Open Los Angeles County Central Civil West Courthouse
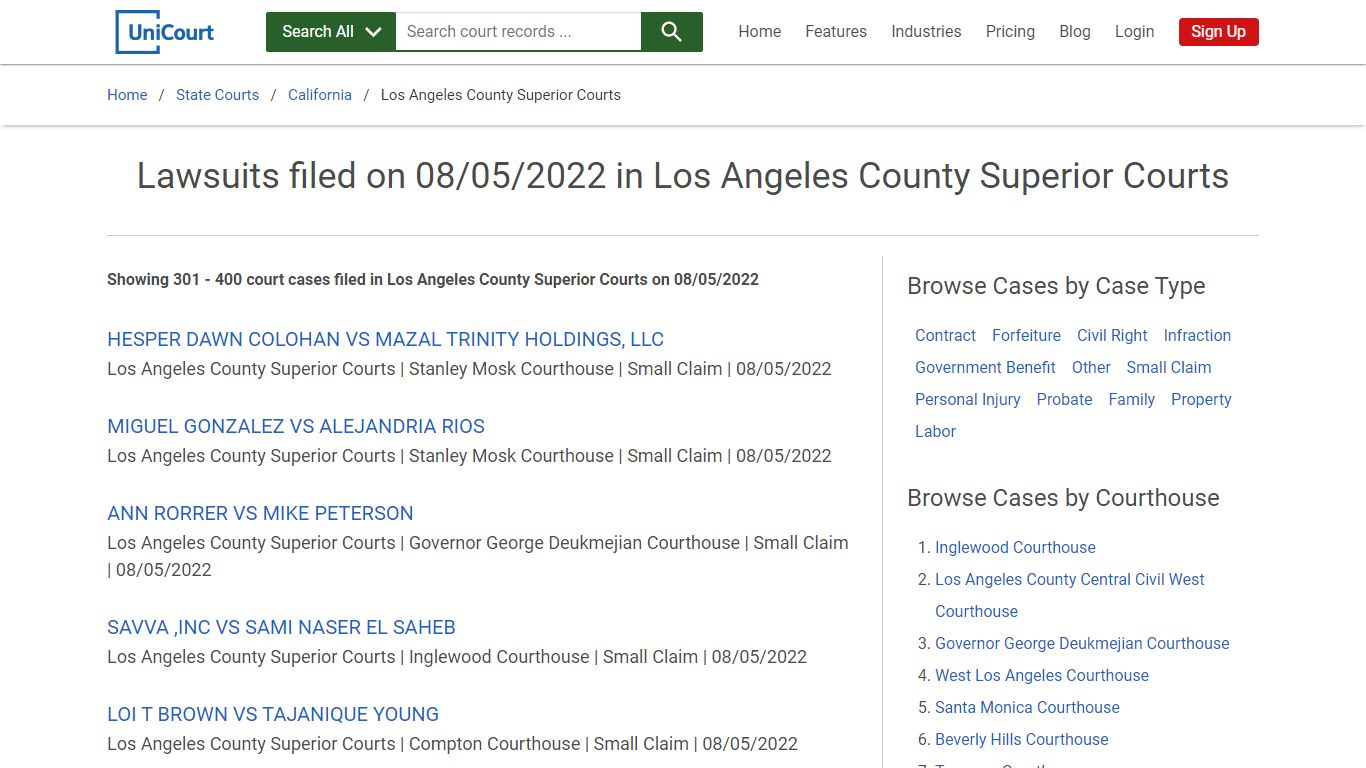Image resolution: width=1366 pixels, height=768 pixels. [x=1070, y=595]
